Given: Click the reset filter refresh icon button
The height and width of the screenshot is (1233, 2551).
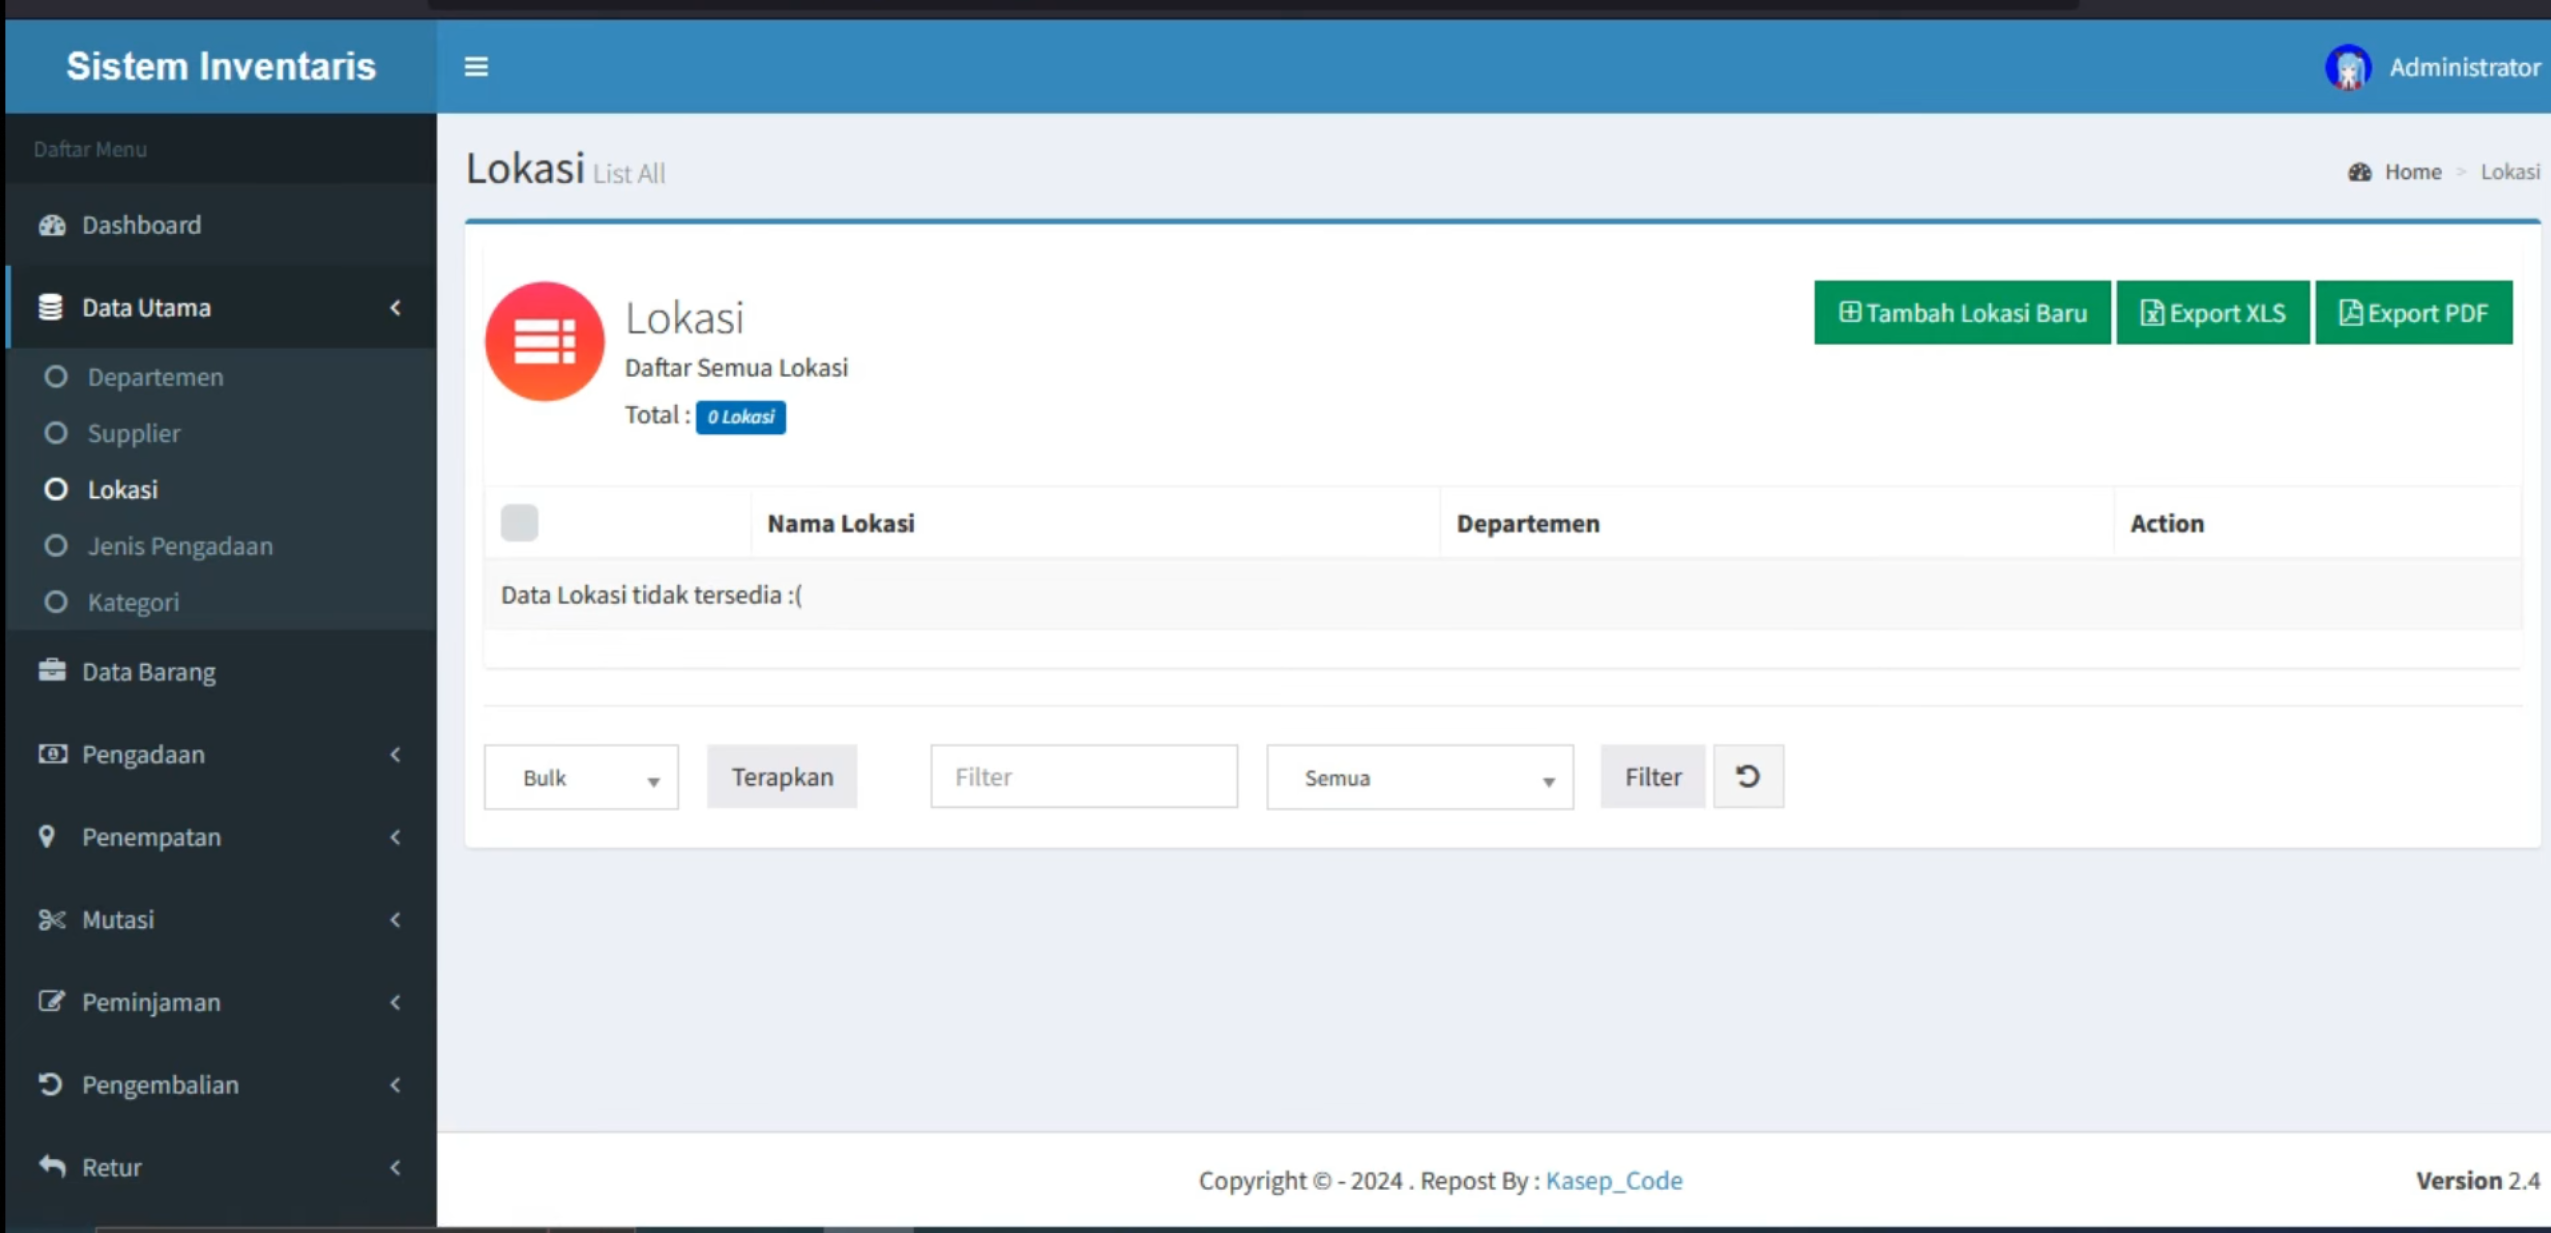Looking at the screenshot, I should click(1748, 776).
